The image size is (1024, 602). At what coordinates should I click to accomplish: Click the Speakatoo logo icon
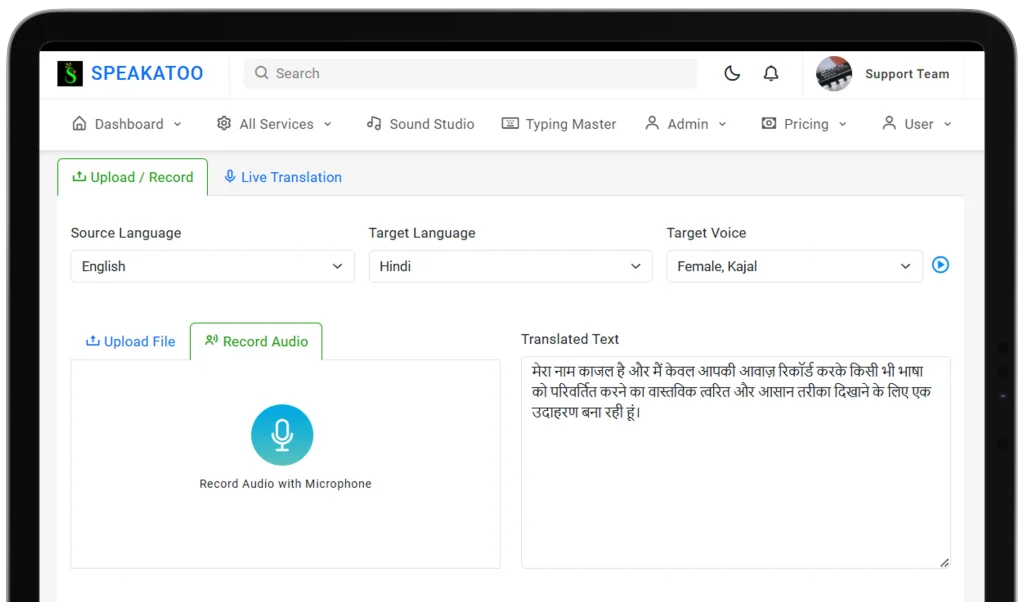(x=69, y=72)
